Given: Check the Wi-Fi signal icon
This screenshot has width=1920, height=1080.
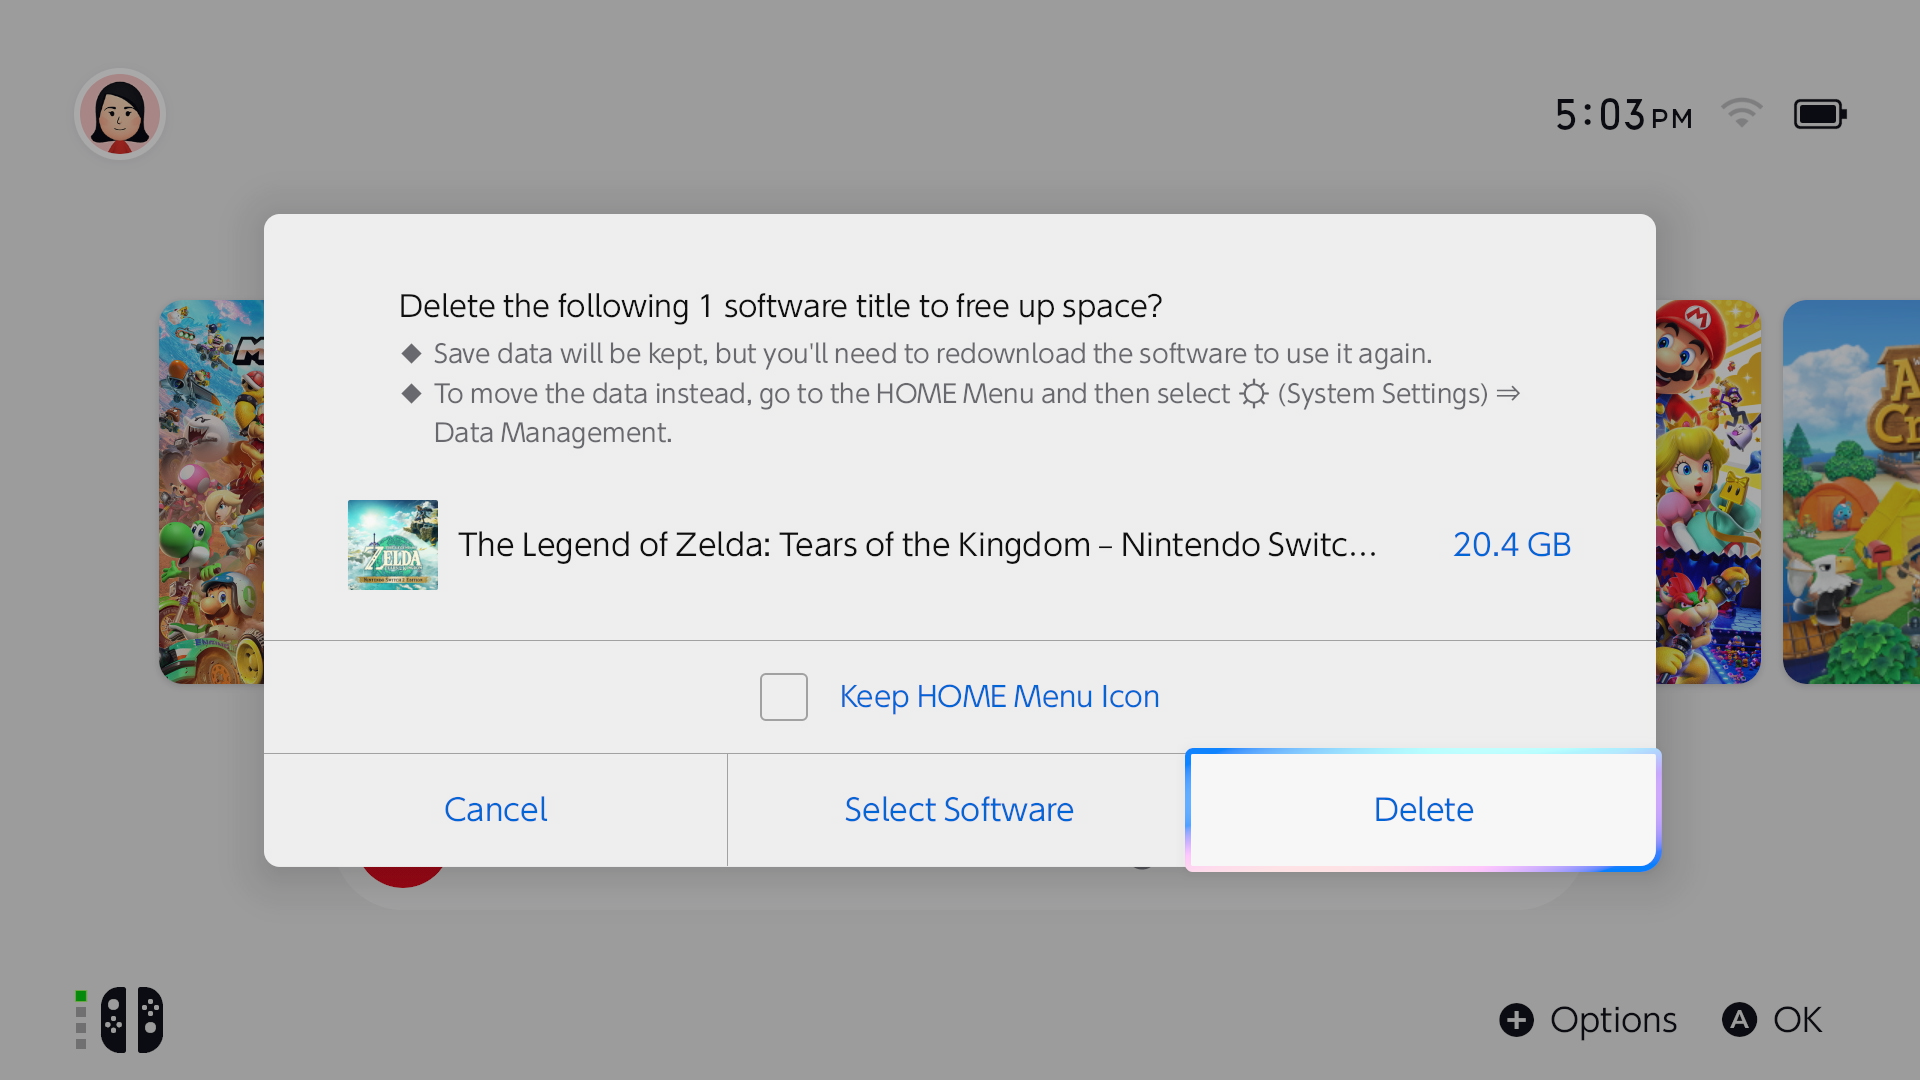Looking at the screenshot, I should tap(1742, 113).
